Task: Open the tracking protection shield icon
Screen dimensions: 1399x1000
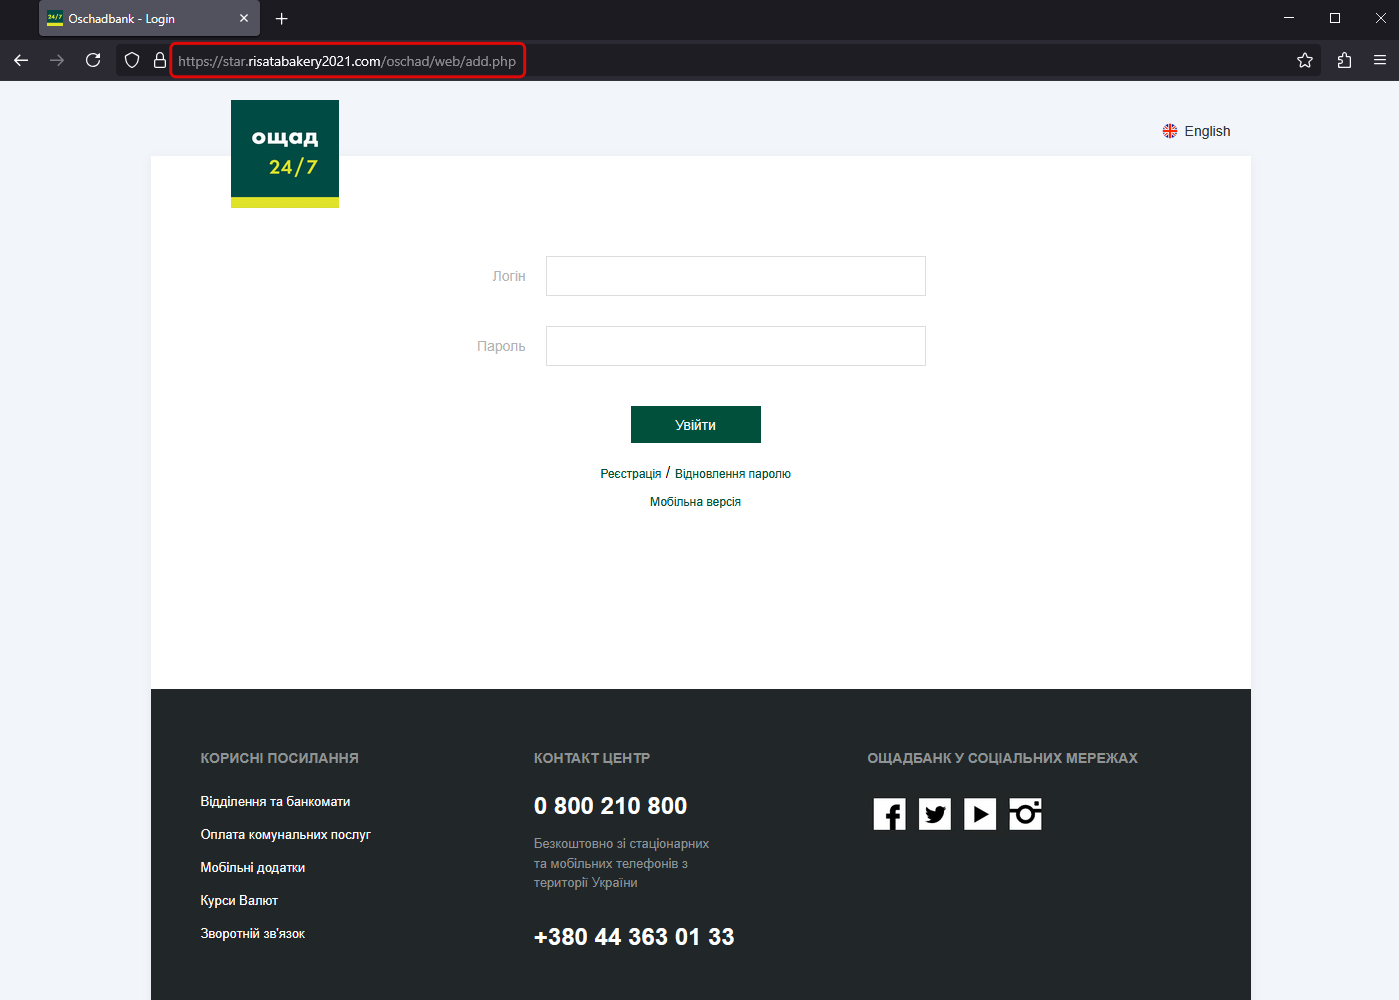Action: pos(132,61)
